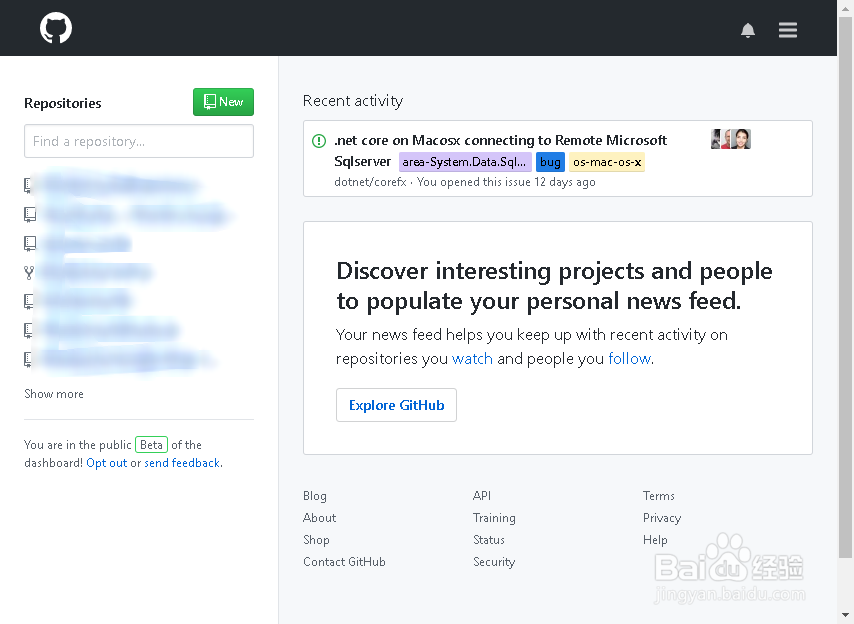Click the vertical page scrollbar
The width and height of the screenshot is (854, 624).
click(845, 300)
